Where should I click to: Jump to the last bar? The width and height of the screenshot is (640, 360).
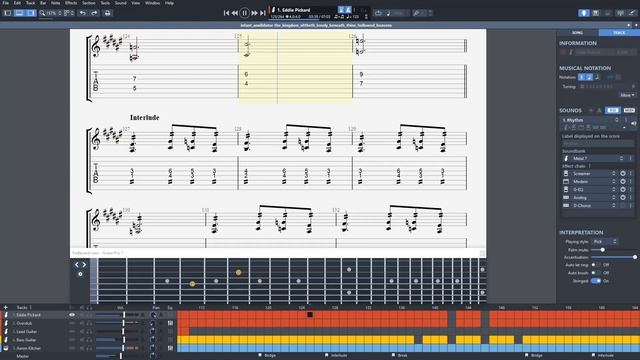[x=263, y=13]
